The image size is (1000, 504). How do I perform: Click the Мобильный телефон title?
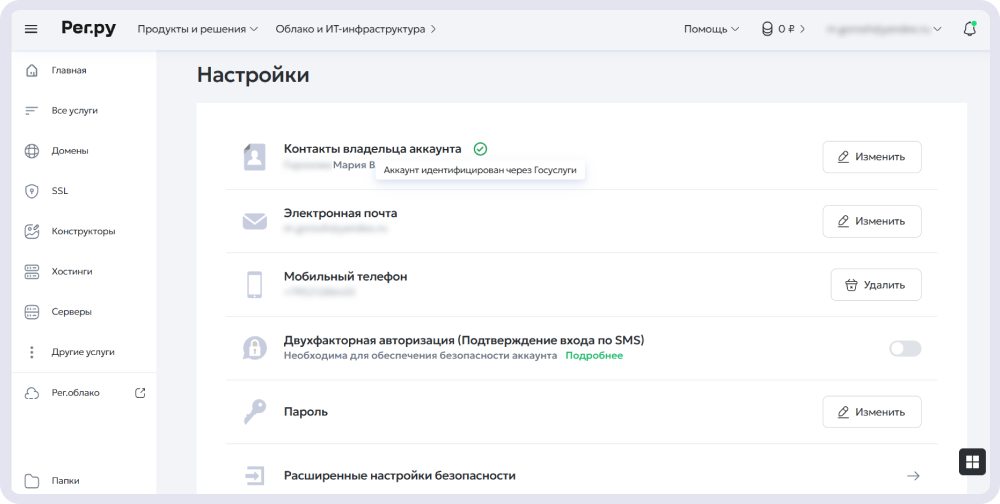pos(346,277)
